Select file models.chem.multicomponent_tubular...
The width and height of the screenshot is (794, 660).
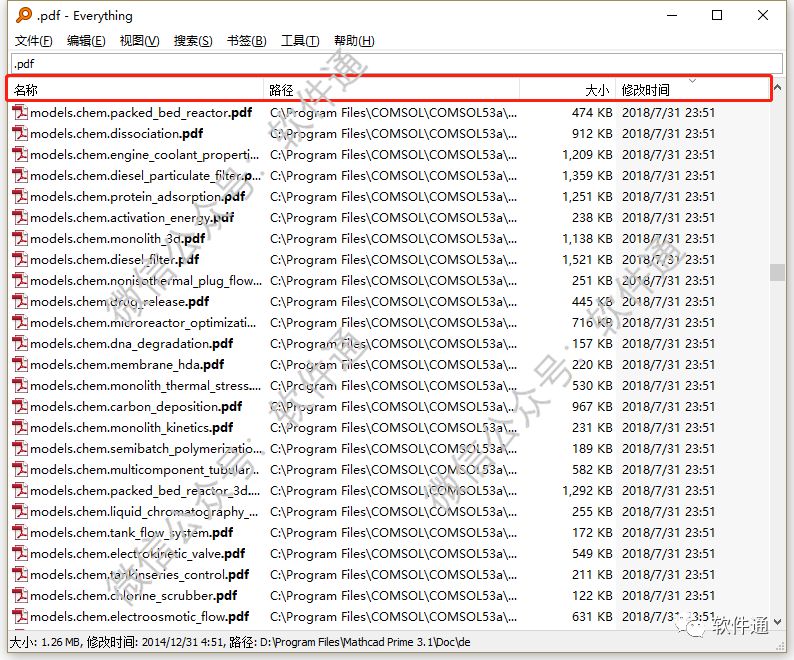[x=145, y=470]
